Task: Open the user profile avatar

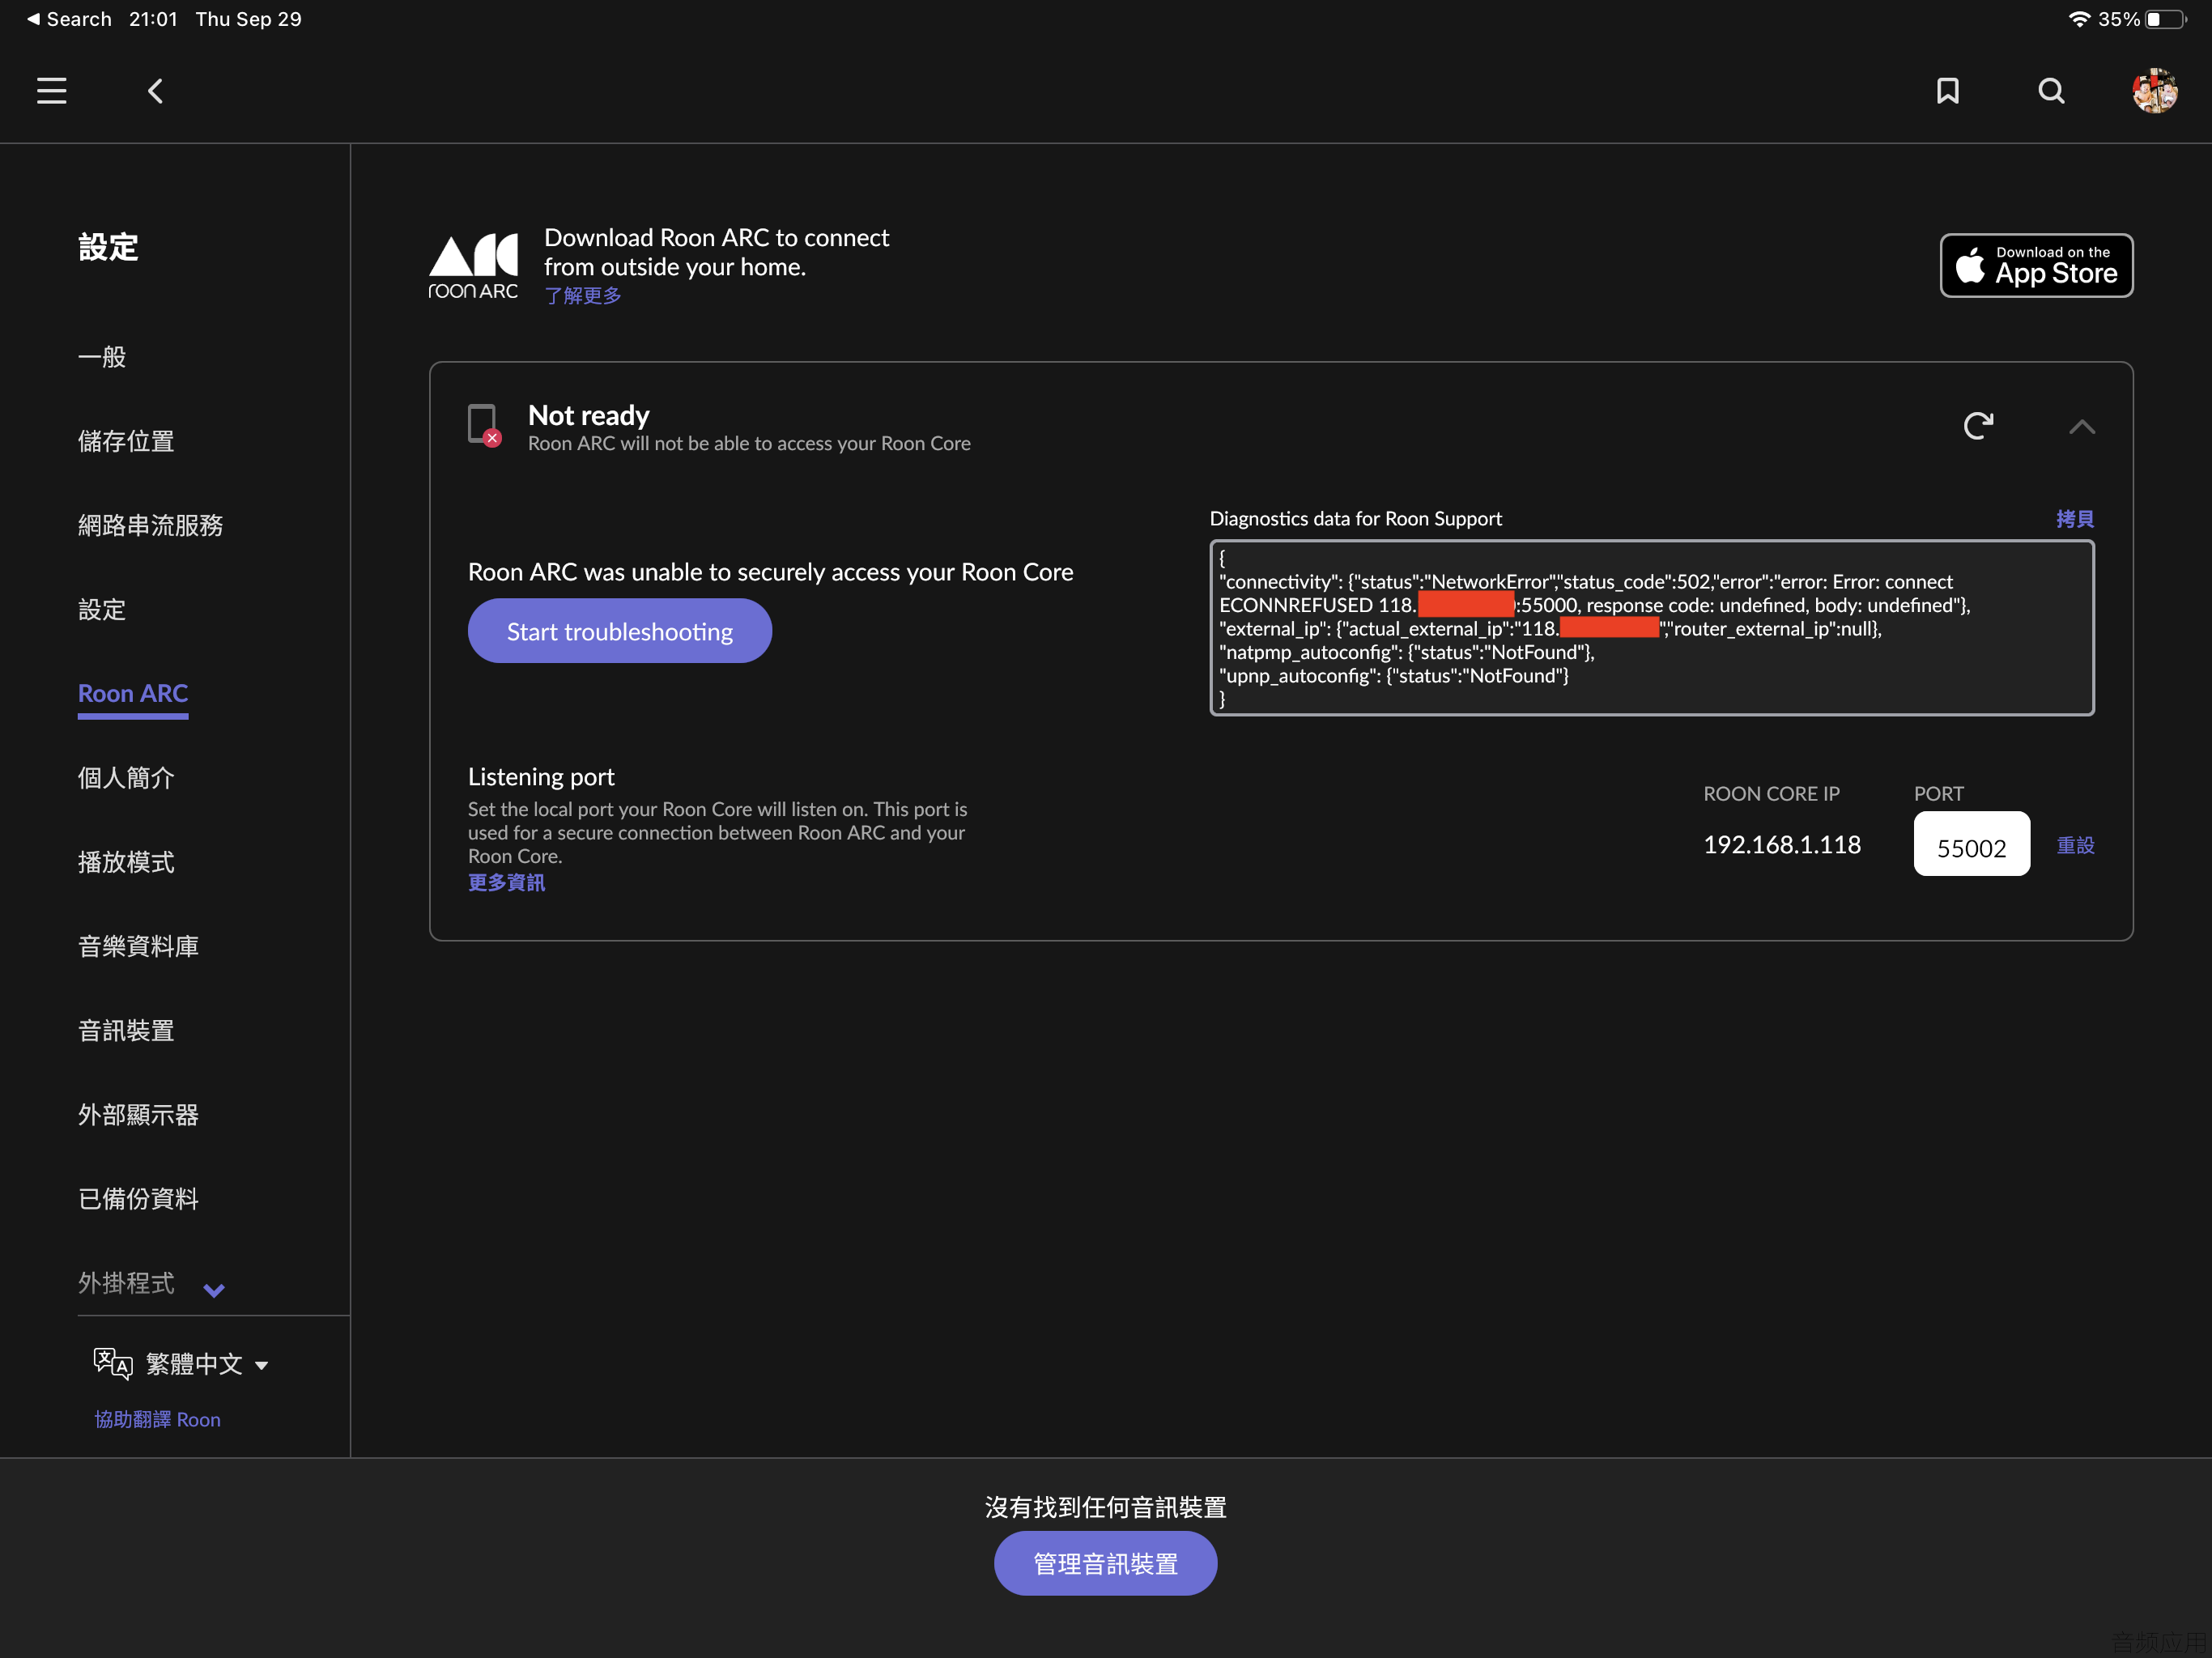Action: coord(2155,91)
